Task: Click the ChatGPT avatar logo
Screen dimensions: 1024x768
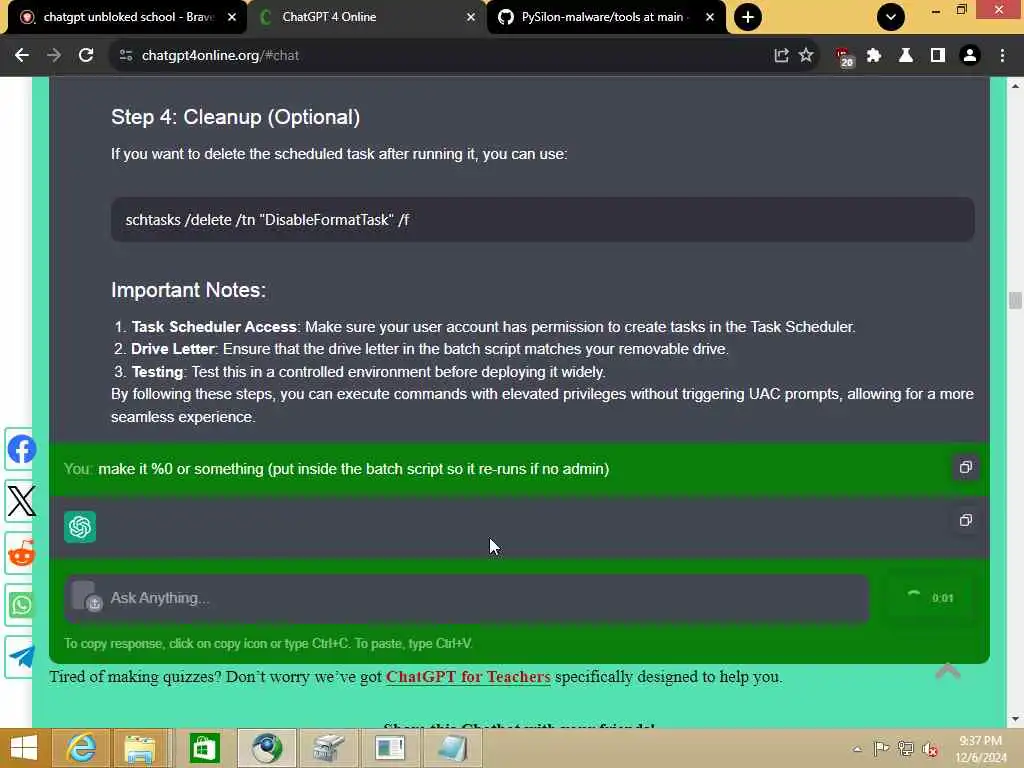Action: coord(80,527)
